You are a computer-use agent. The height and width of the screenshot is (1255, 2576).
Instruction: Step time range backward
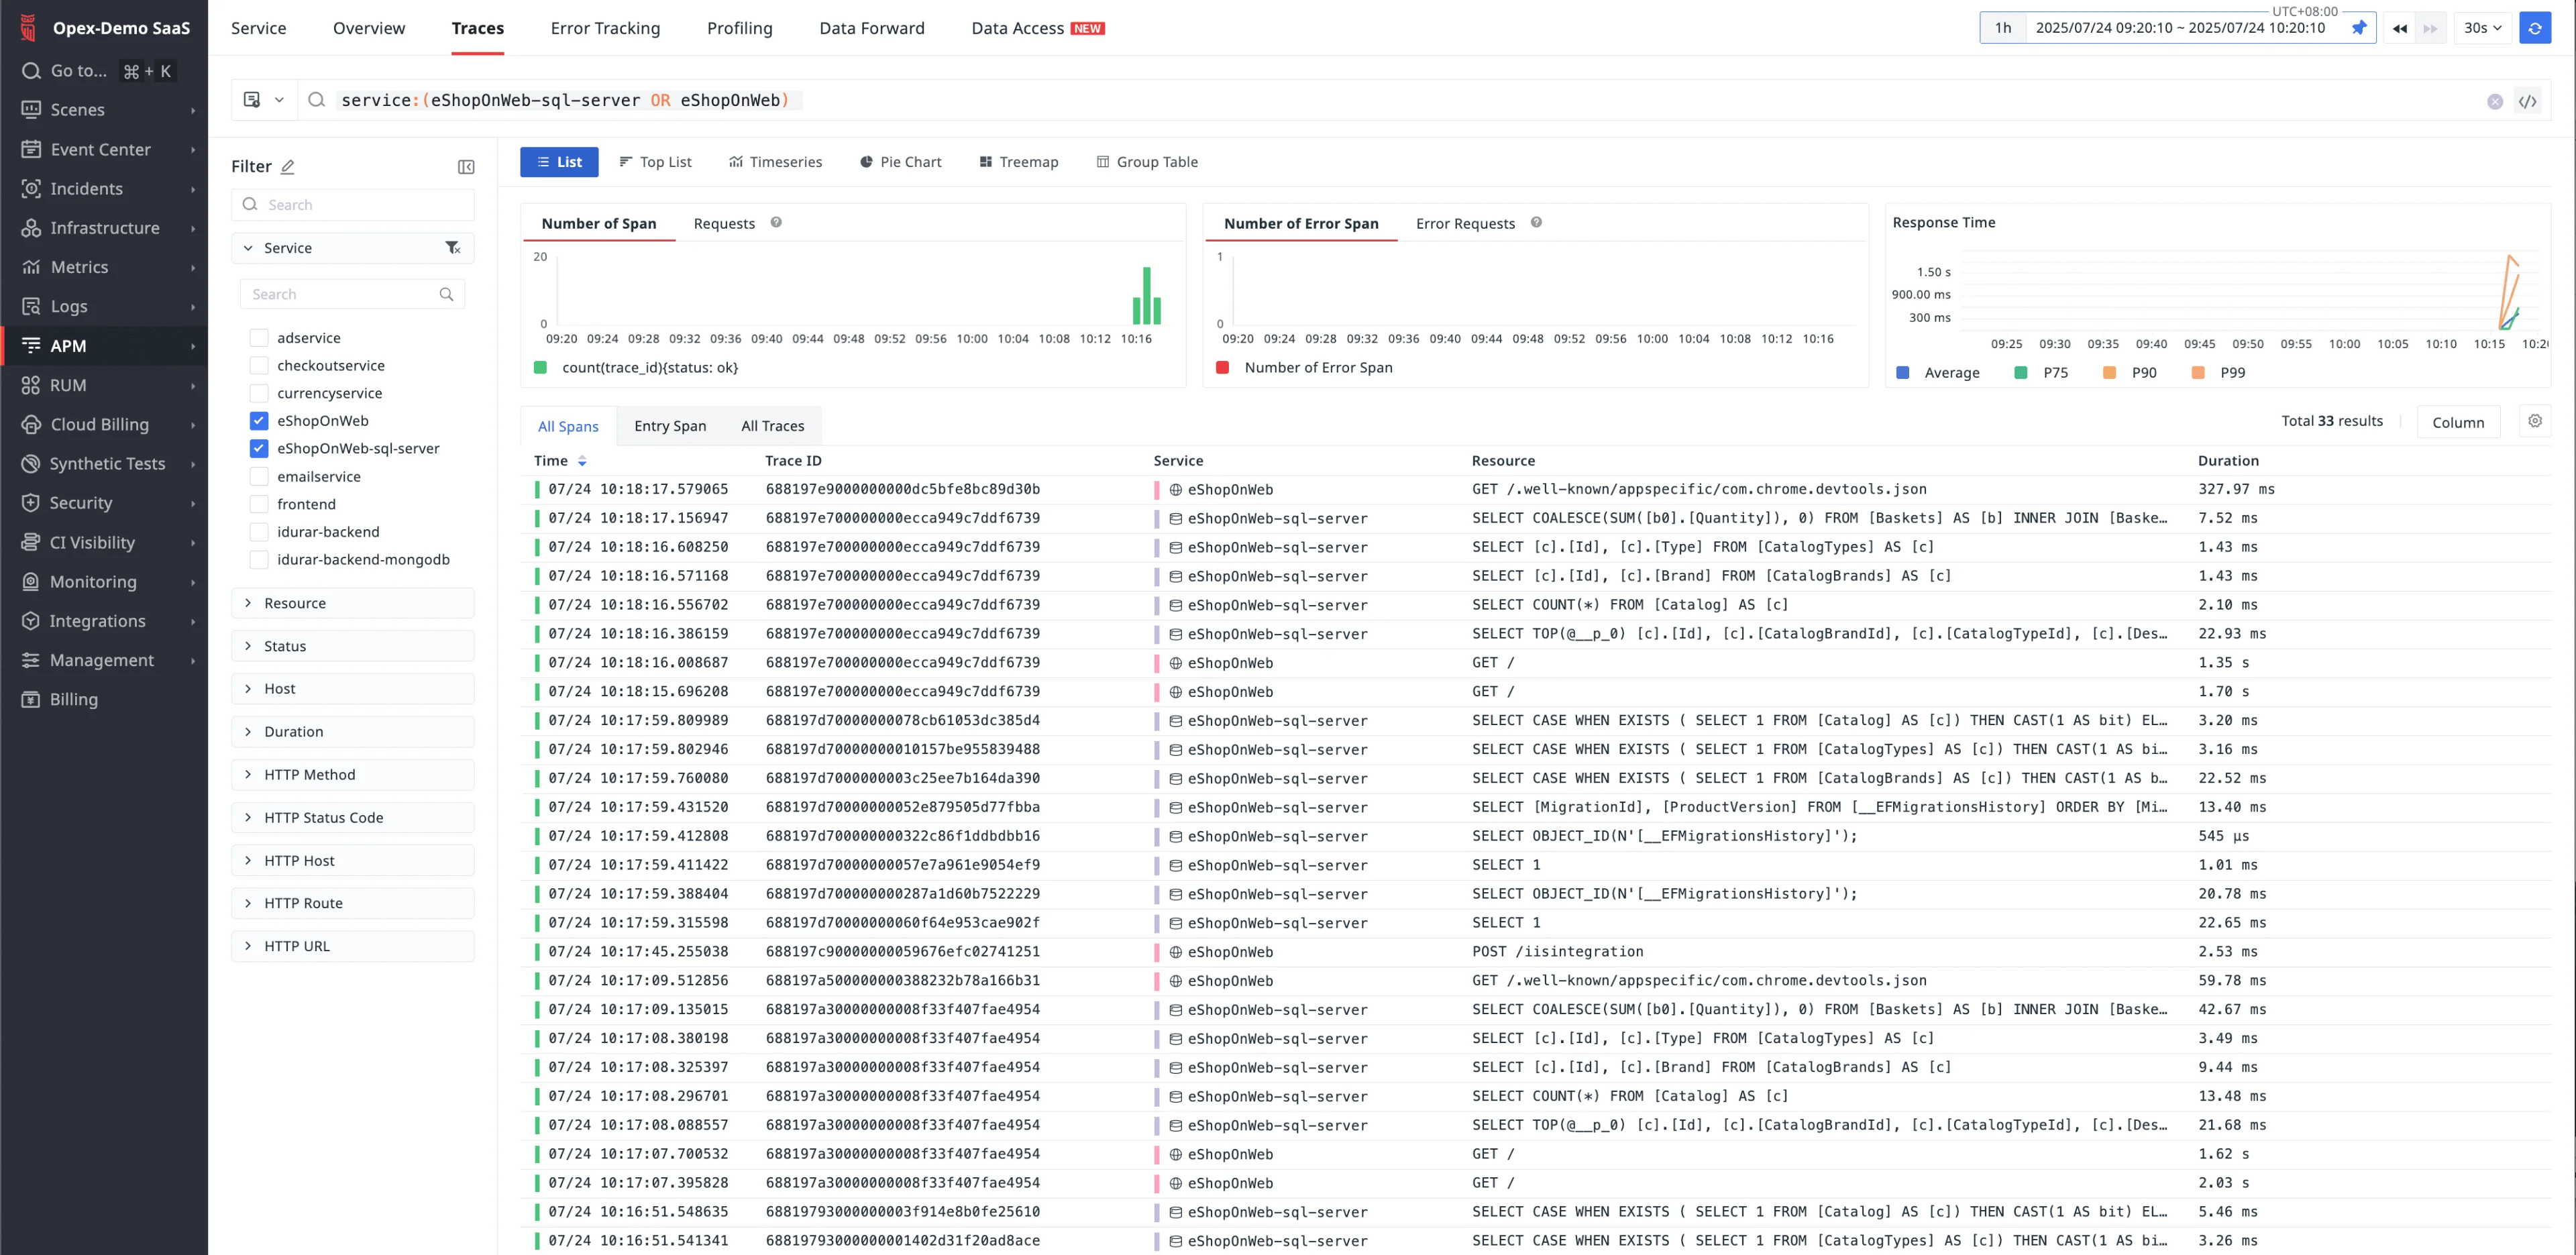(2400, 28)
